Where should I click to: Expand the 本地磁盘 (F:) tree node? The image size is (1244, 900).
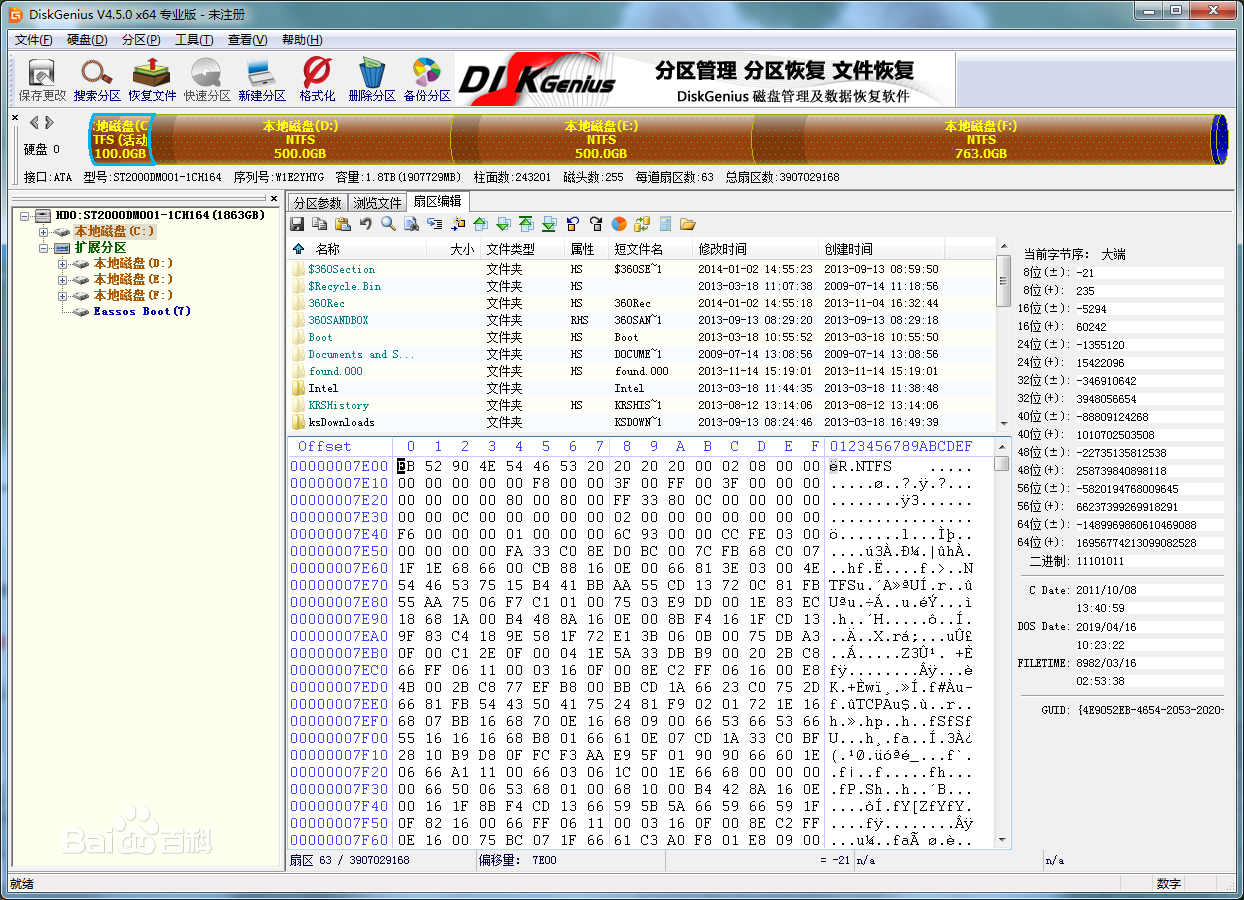62,296
